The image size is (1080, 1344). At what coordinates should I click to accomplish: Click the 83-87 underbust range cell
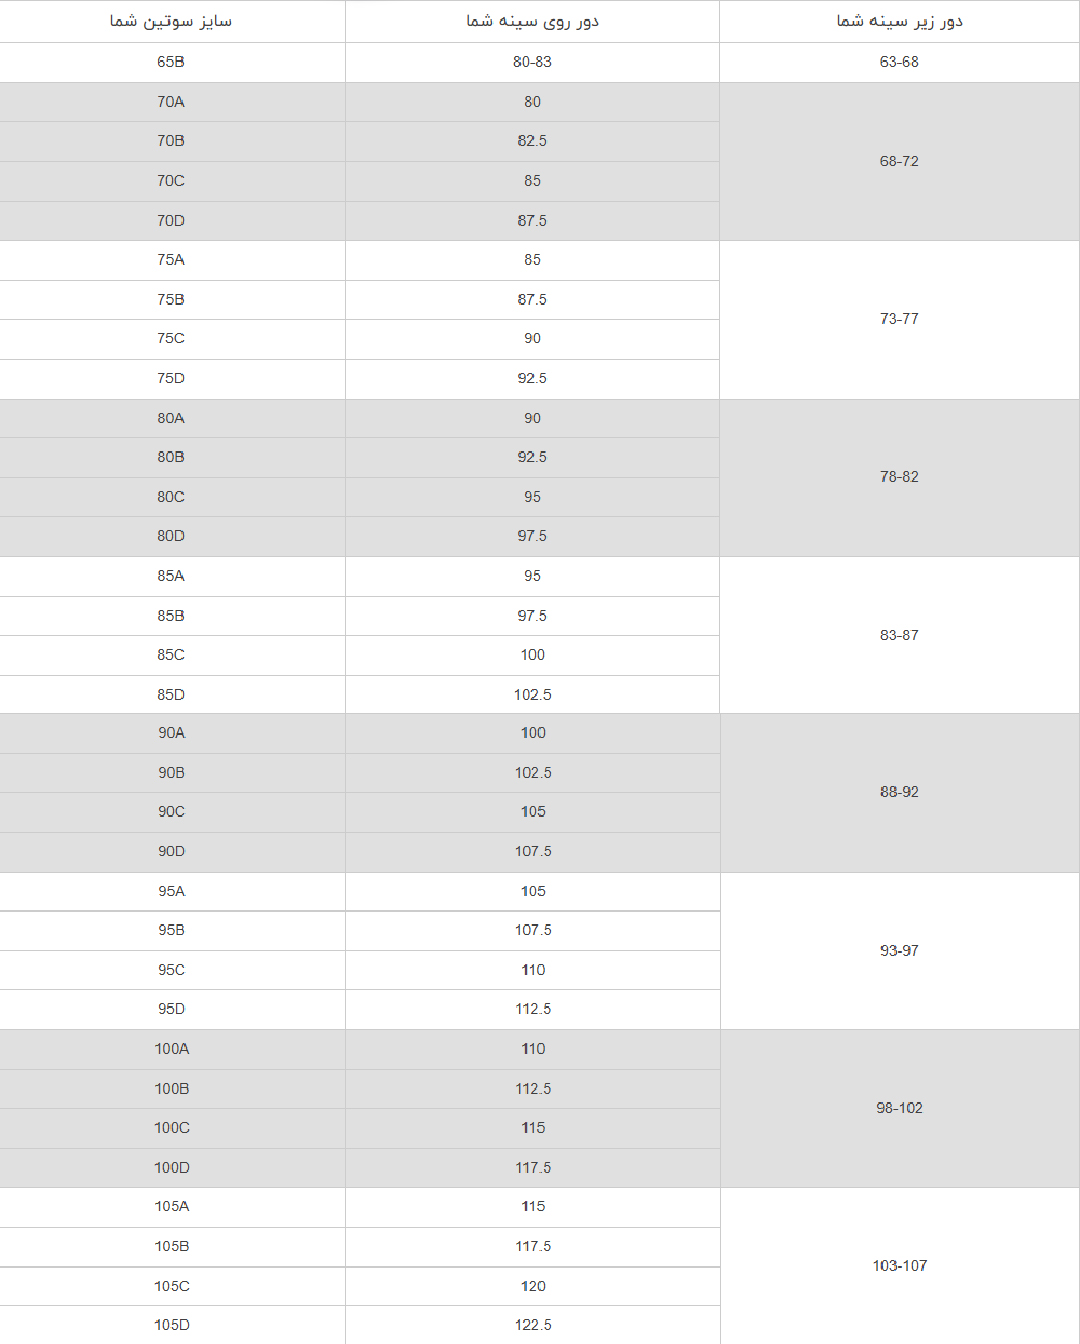tap(899, 635)
